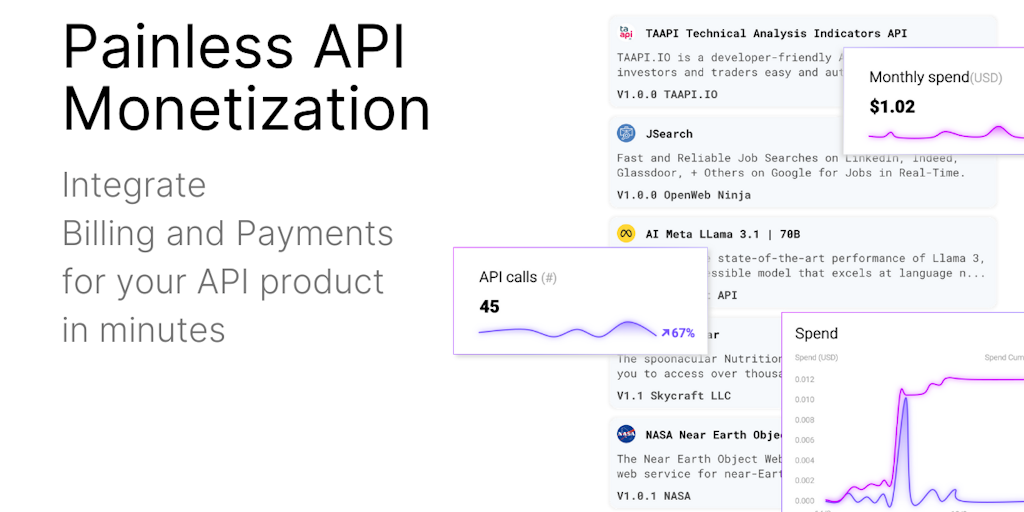Click the Spend (USD) axis label
The height and width of the screenshot is (512, 1024).
point(816,358)
